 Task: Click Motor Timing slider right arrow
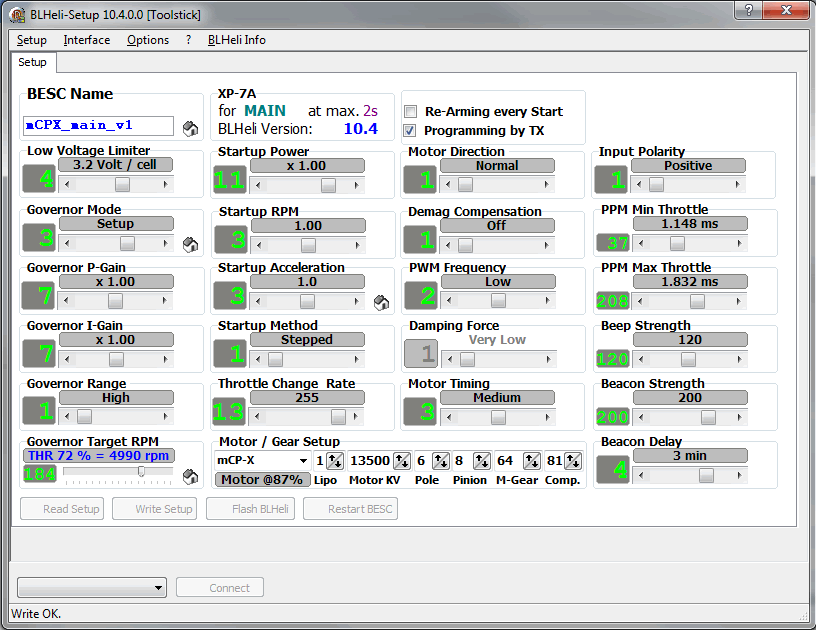pyautogui.click(x=547, y=417)
